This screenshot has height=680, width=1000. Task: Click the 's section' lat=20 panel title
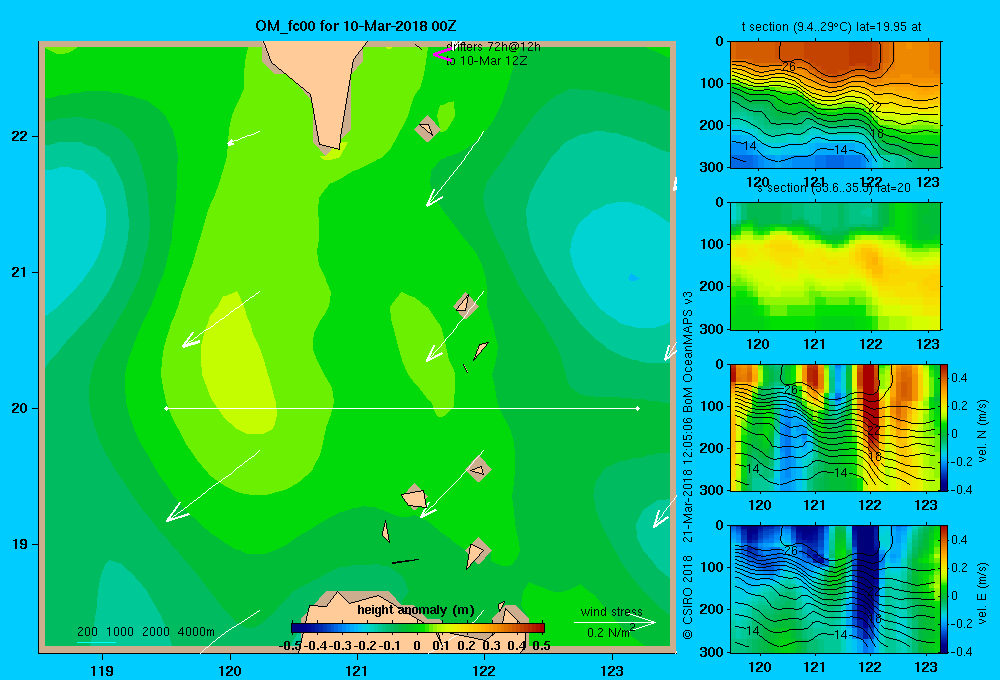coord(834,188)
